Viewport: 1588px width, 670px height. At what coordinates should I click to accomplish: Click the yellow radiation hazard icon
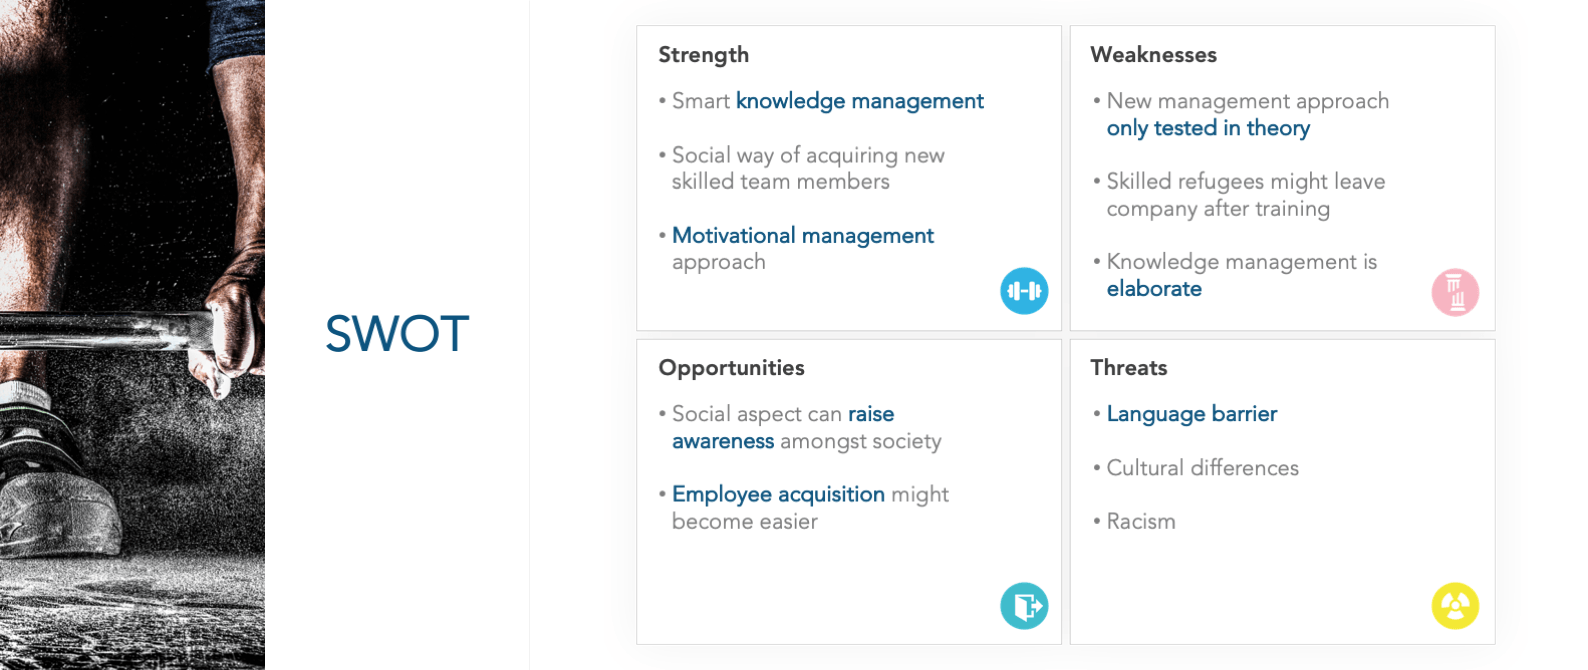pos(1455,606)
